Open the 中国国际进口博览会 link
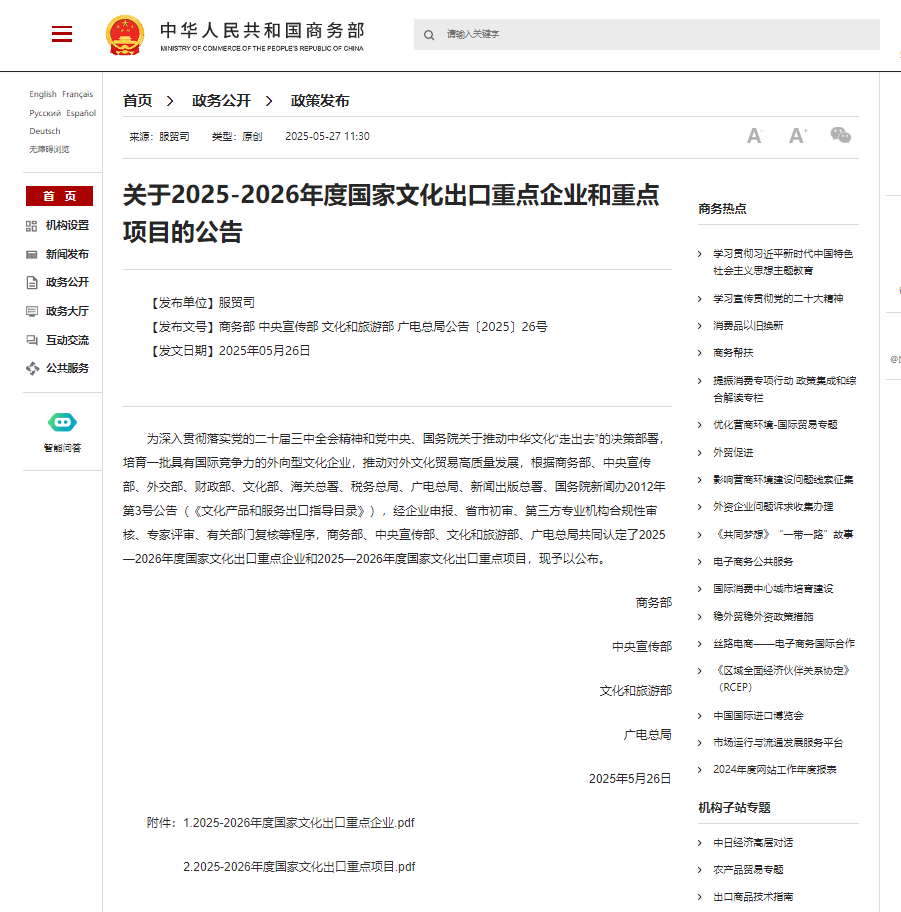 (758, 714)
